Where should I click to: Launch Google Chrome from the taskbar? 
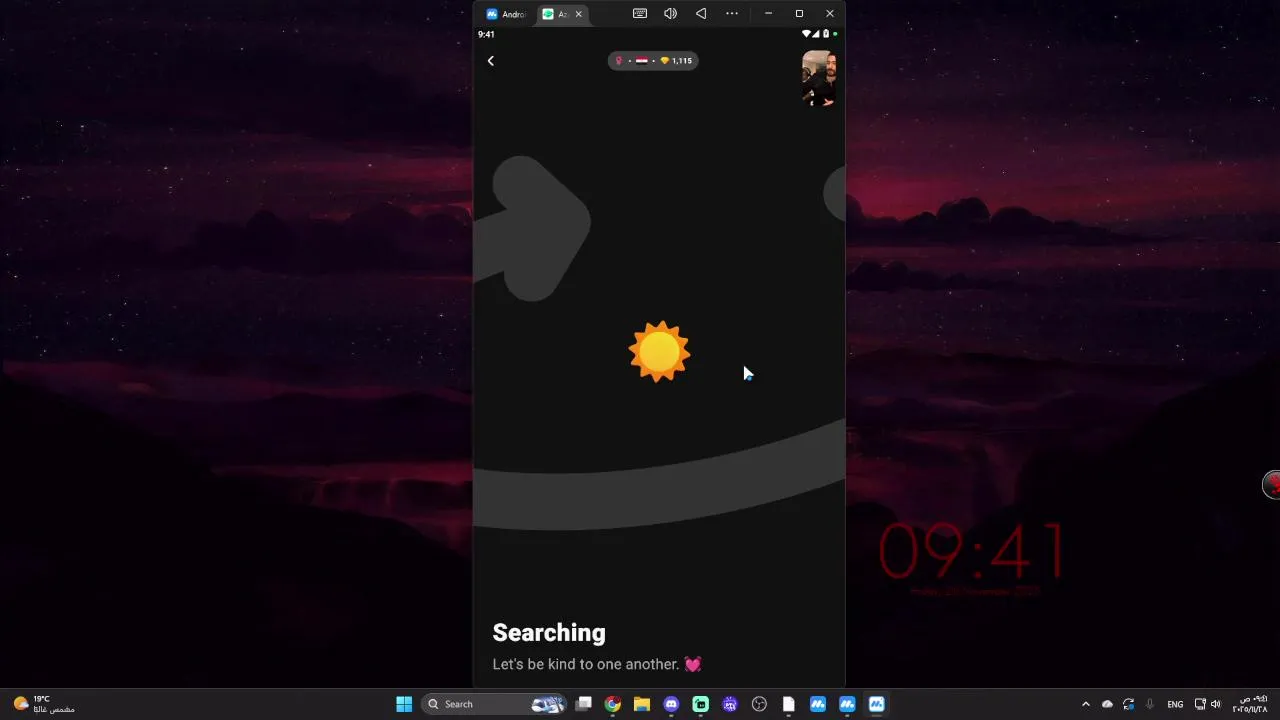point(613,704)
